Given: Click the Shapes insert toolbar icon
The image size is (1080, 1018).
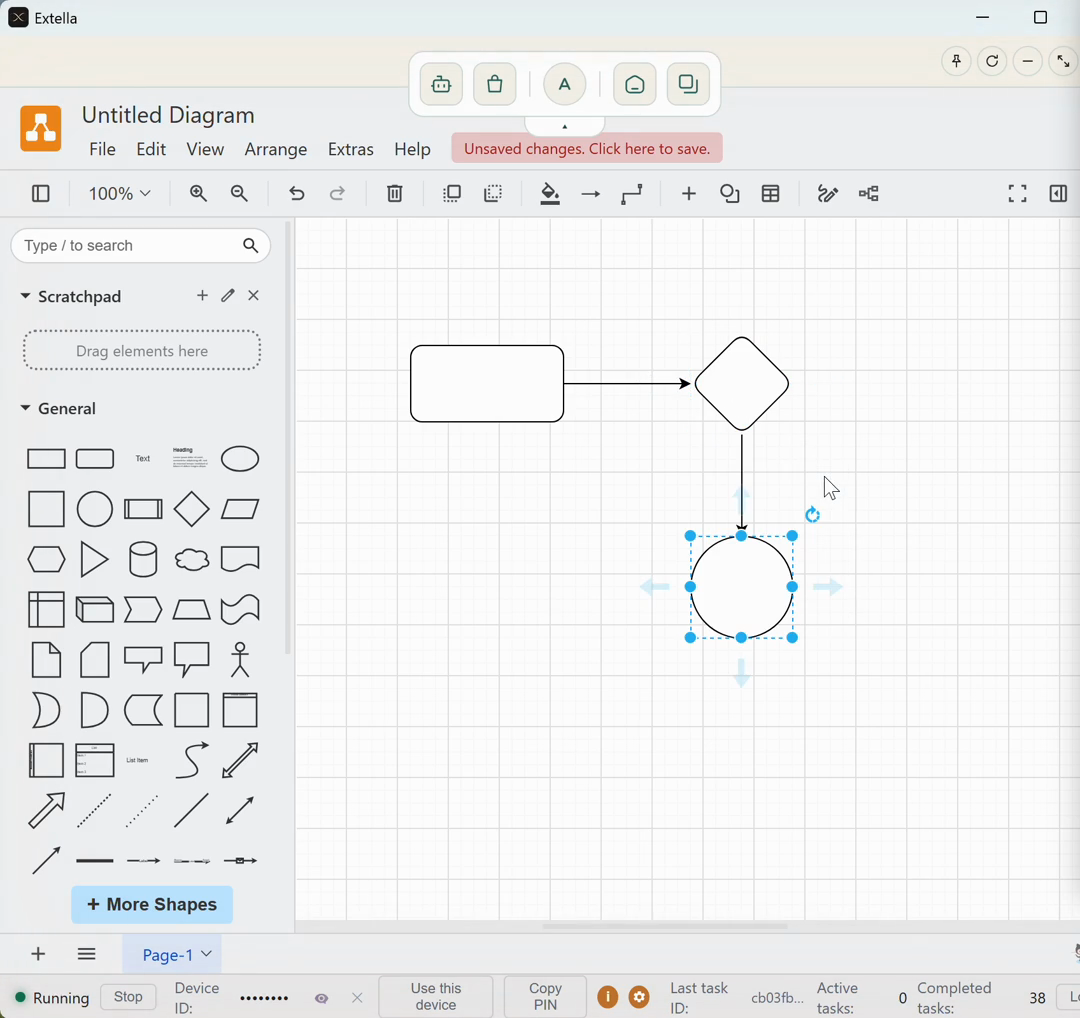Looking at the screenshot, I should click(729, 194).
